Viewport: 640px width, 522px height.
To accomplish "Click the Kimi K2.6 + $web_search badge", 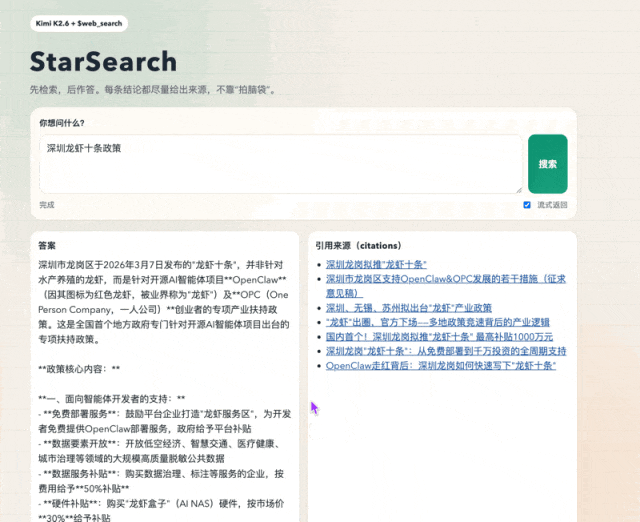I will click(79, 23).
